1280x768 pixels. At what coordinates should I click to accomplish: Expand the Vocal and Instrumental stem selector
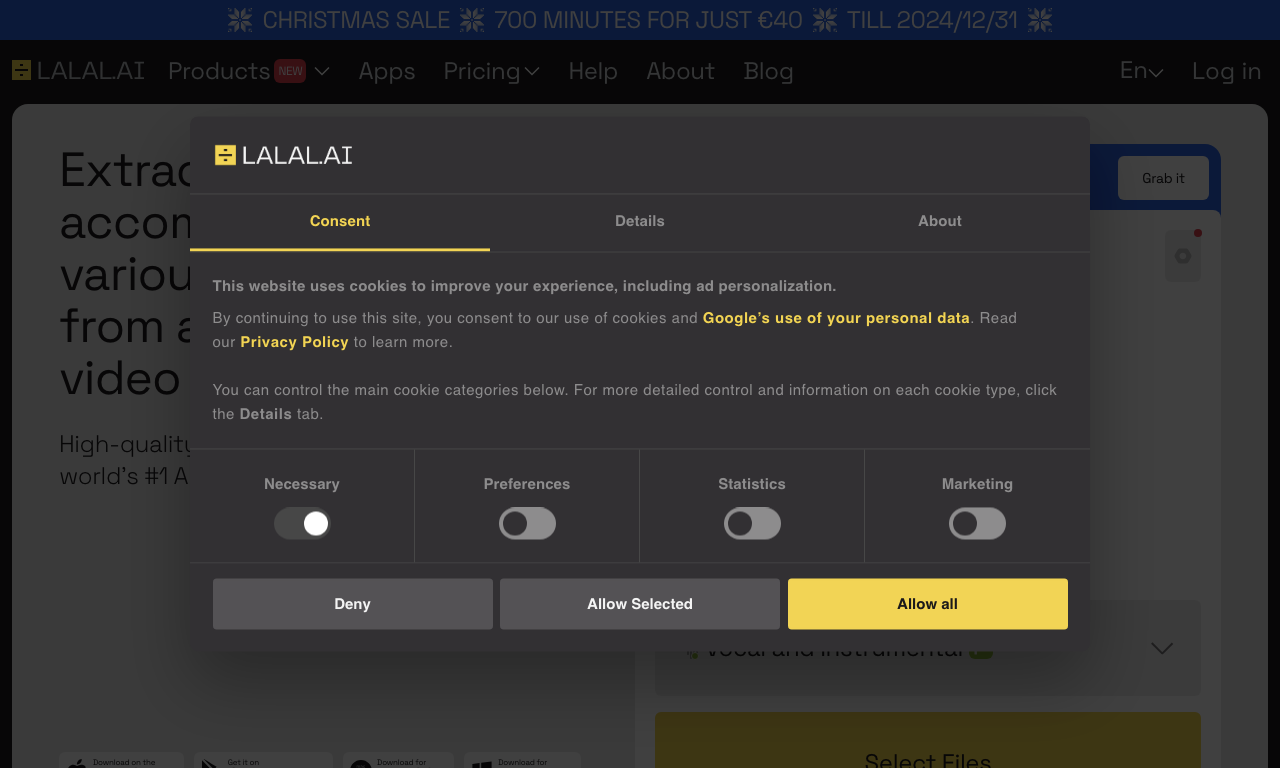click(928, 648)
